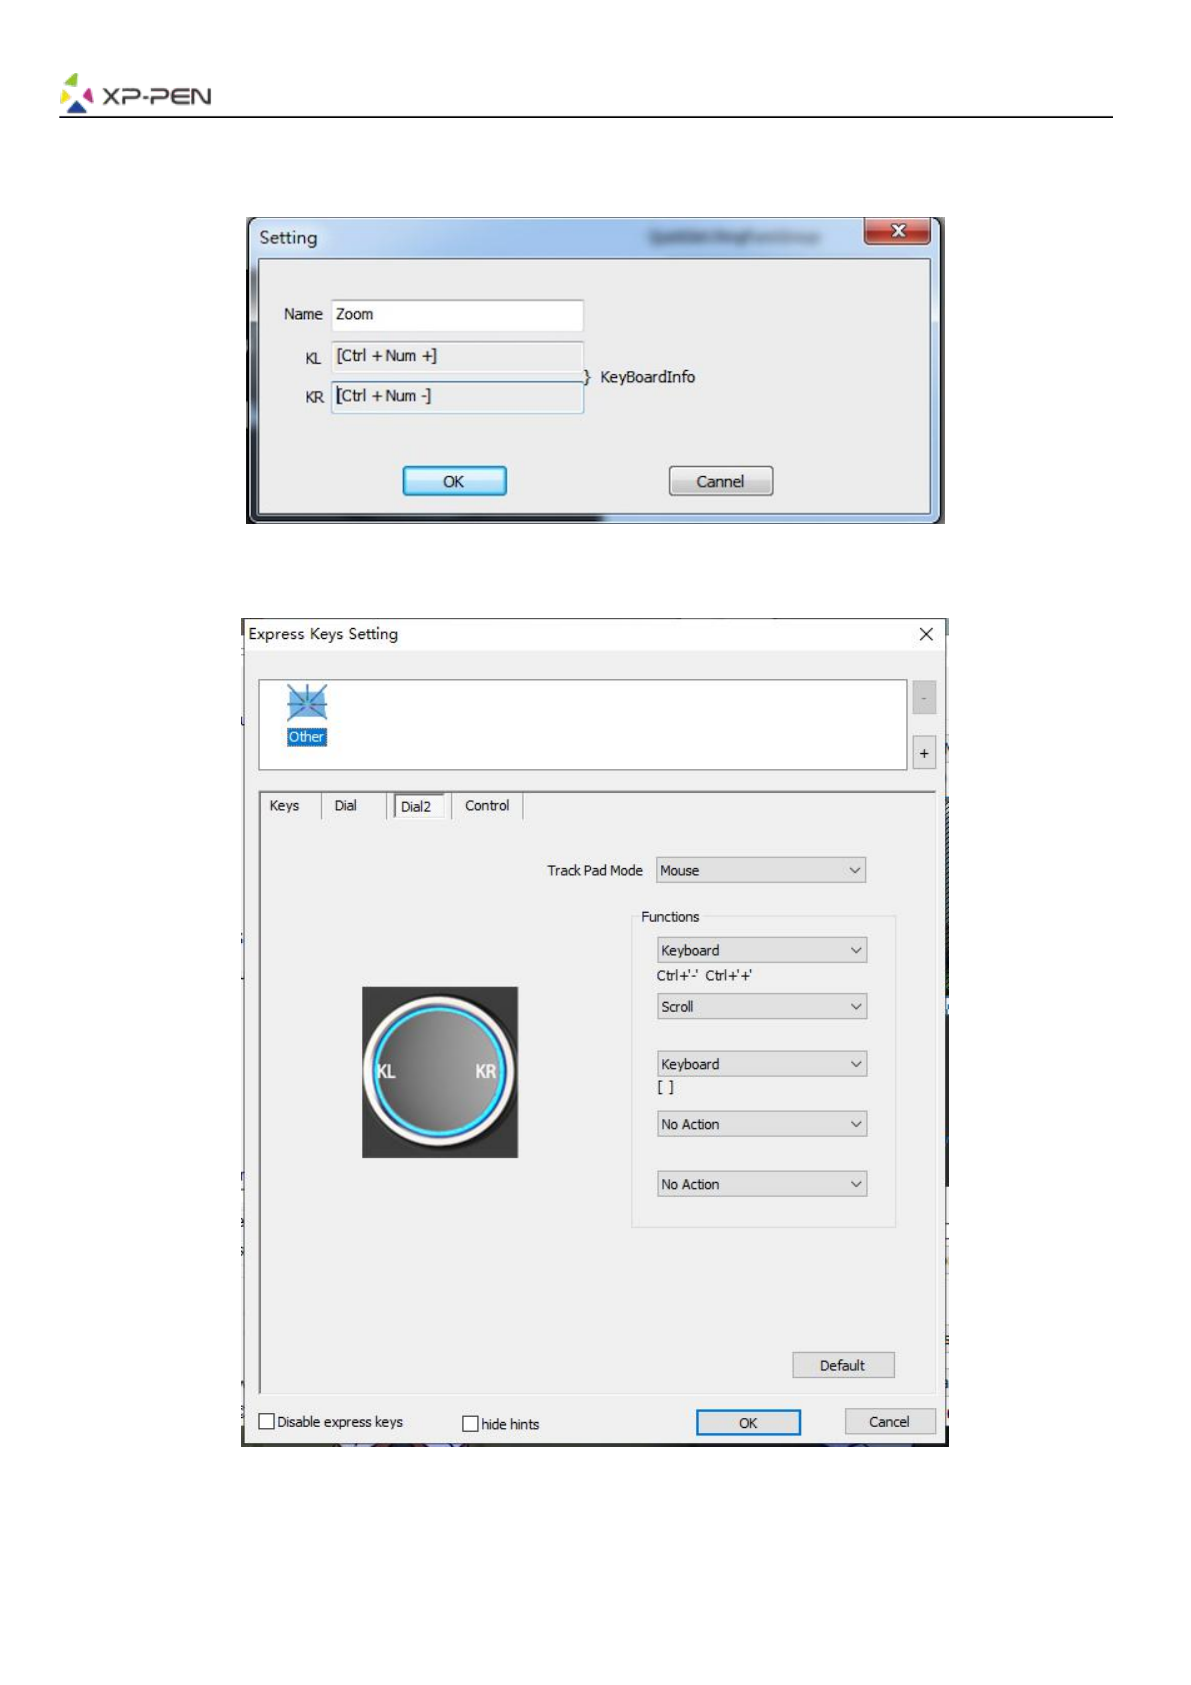Image resolution: width=1191 pixels, height=1685 pixels.
Task: Click the Name field containing Zoom
Action: 457,314
